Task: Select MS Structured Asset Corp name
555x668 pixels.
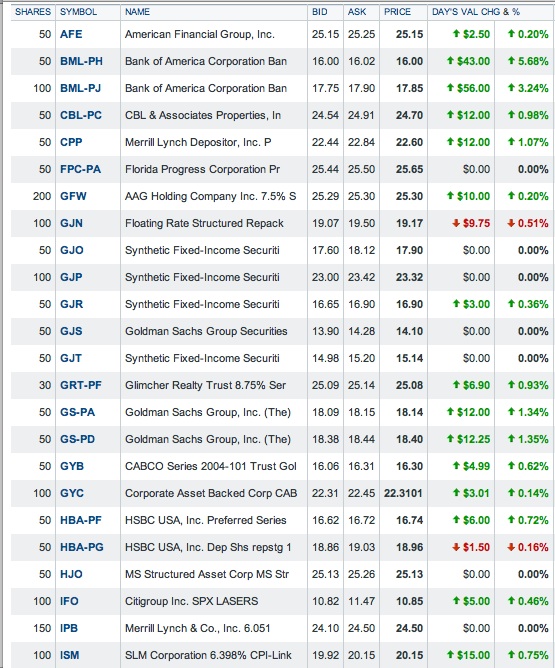Action: click(207, 574)
